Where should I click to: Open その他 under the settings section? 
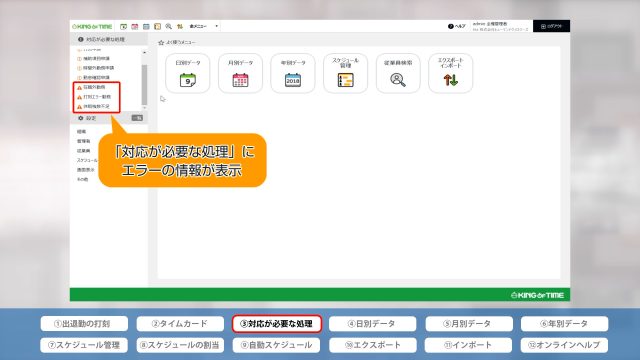click(82, 179)
